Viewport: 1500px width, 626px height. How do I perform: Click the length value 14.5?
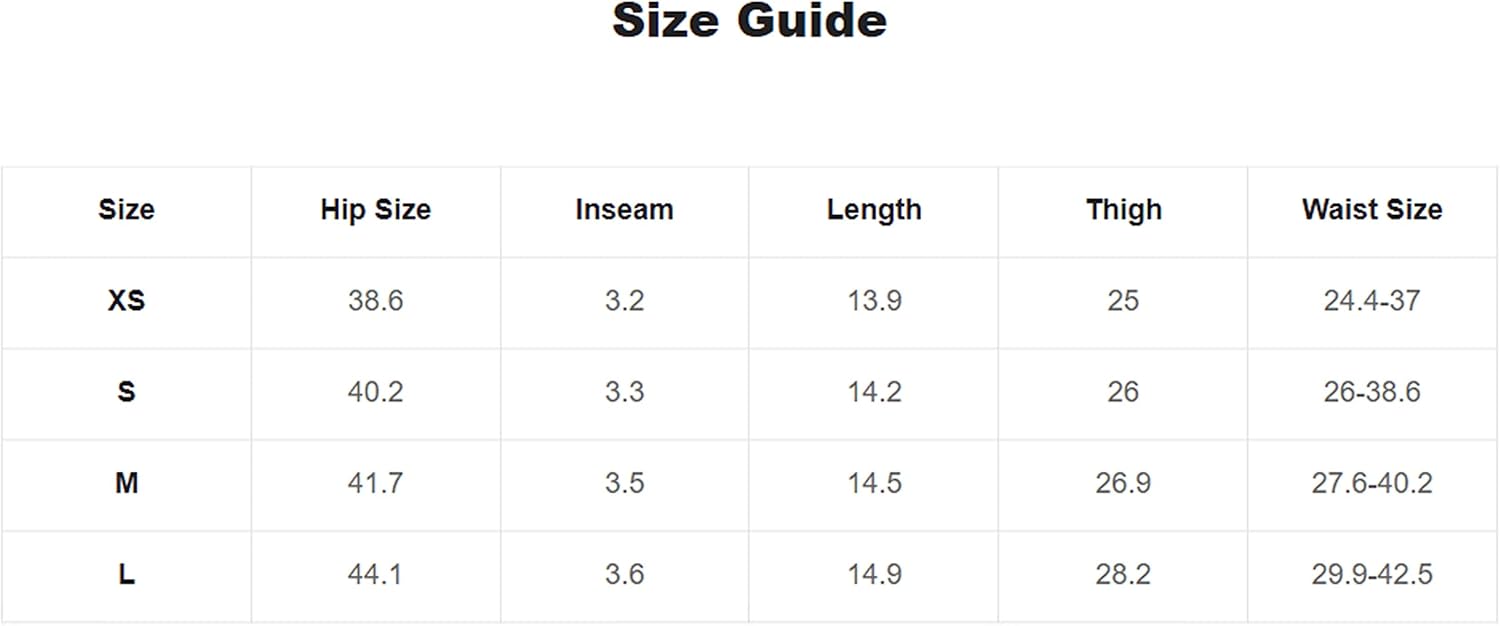[874, 484]
